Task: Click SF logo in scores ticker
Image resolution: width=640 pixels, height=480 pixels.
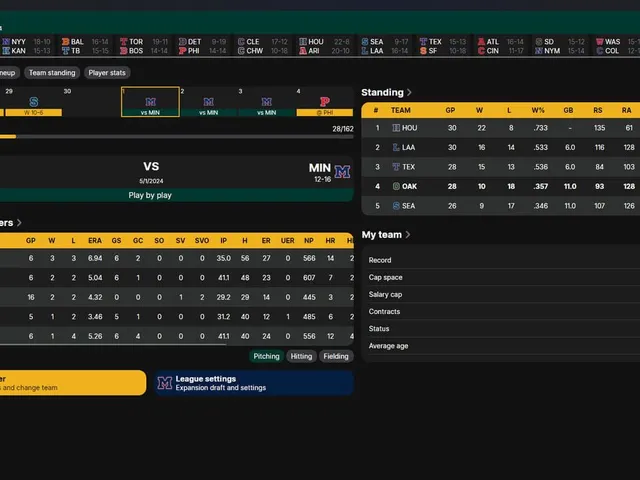Action: click(423, 51)
